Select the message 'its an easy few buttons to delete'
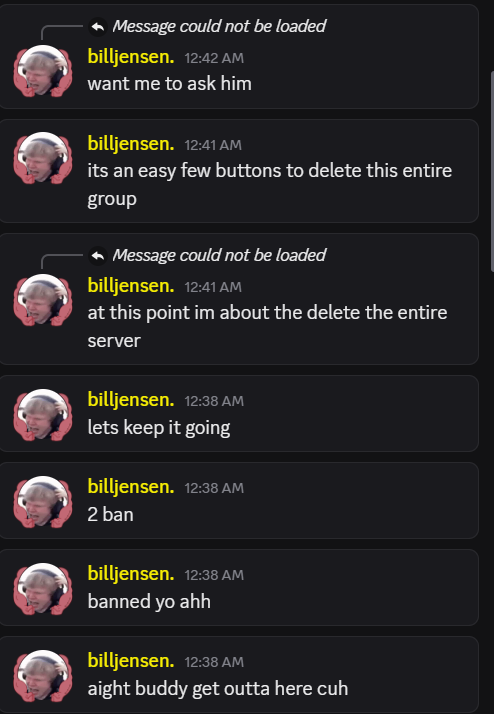Viewport: 494px width, 714px height. [270, 184]
